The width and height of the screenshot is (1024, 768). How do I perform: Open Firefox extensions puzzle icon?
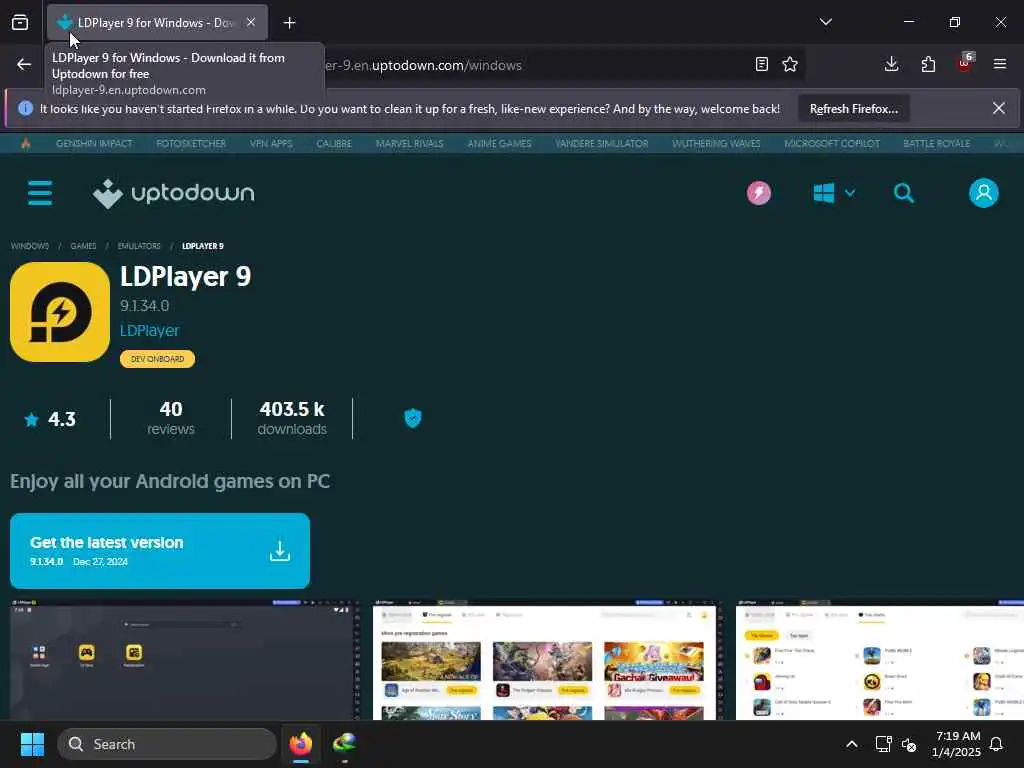tap(928, 64)
